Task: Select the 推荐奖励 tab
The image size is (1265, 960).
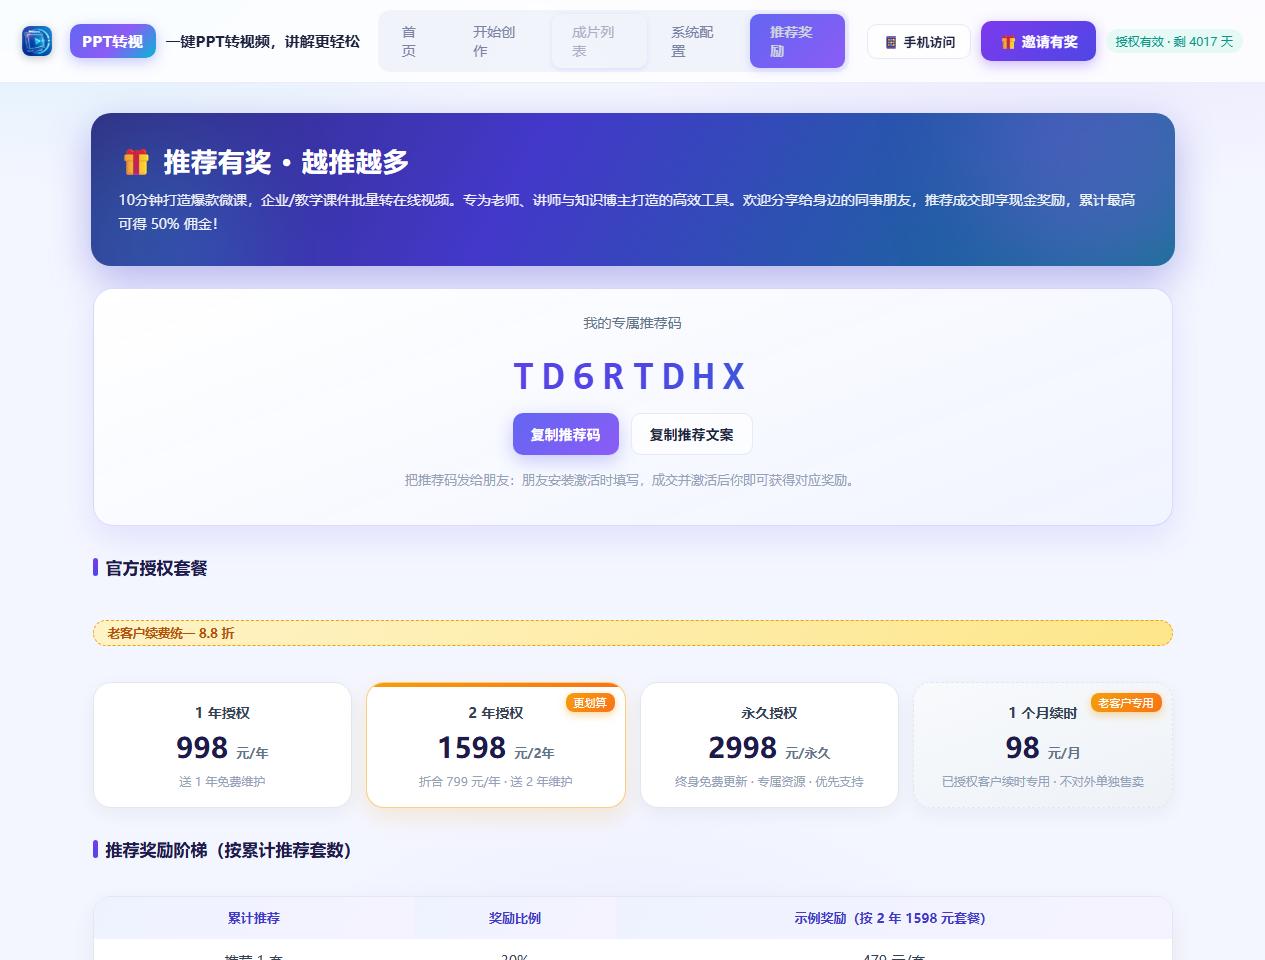Action: coord(797,41)
